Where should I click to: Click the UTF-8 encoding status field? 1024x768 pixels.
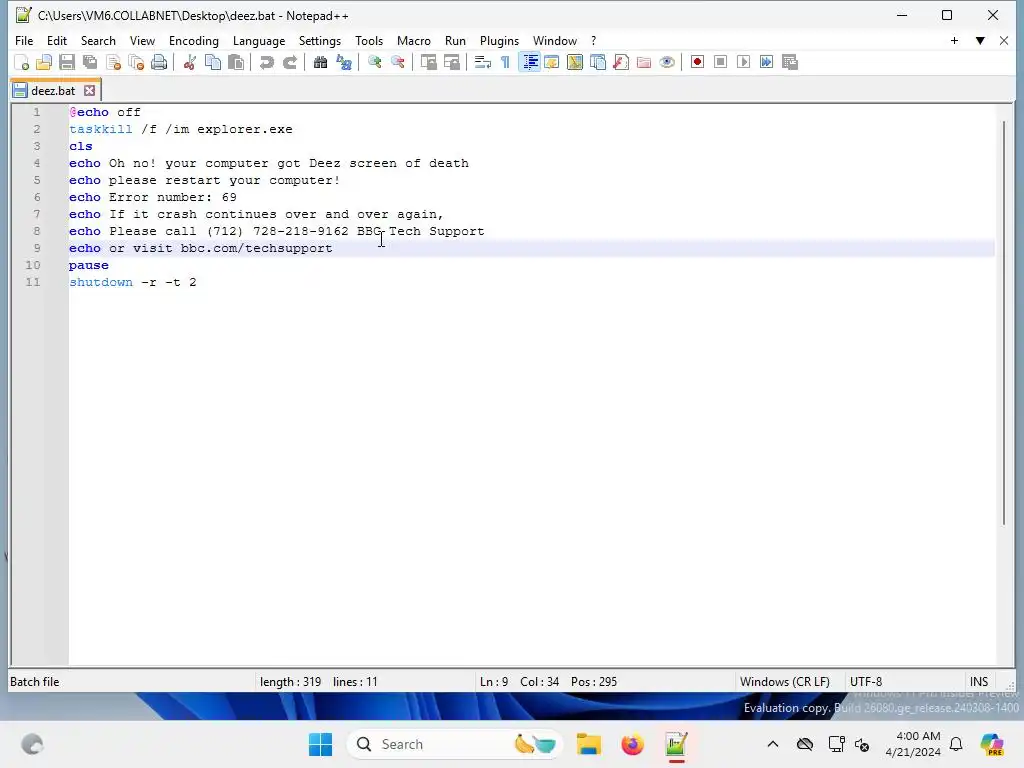(866, 682)
